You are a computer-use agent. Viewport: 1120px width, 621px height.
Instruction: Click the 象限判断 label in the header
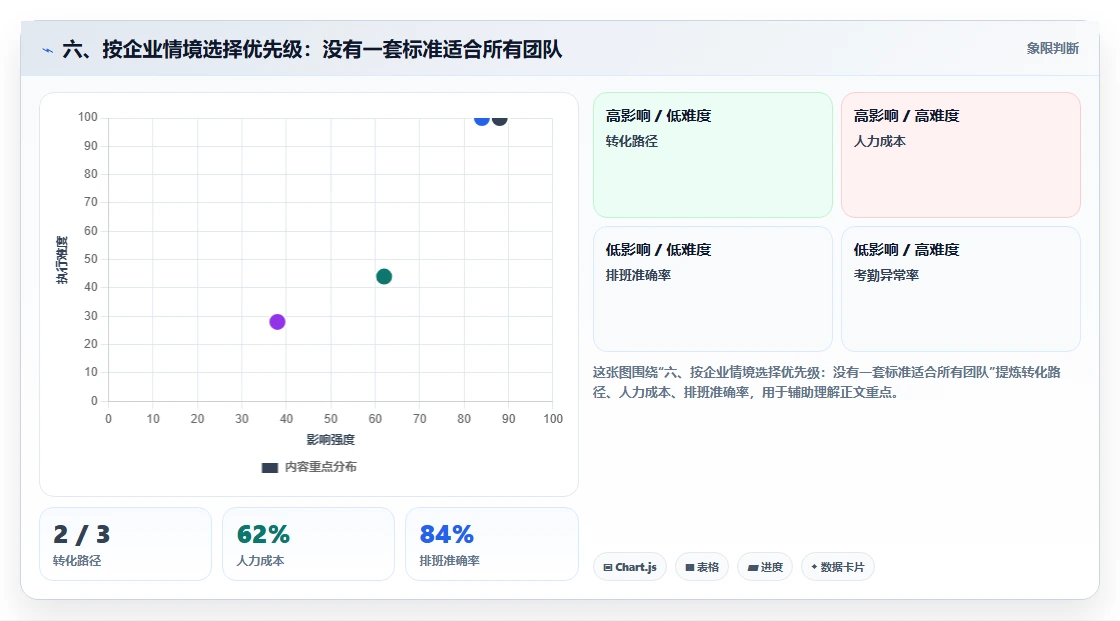(1052, 49)
